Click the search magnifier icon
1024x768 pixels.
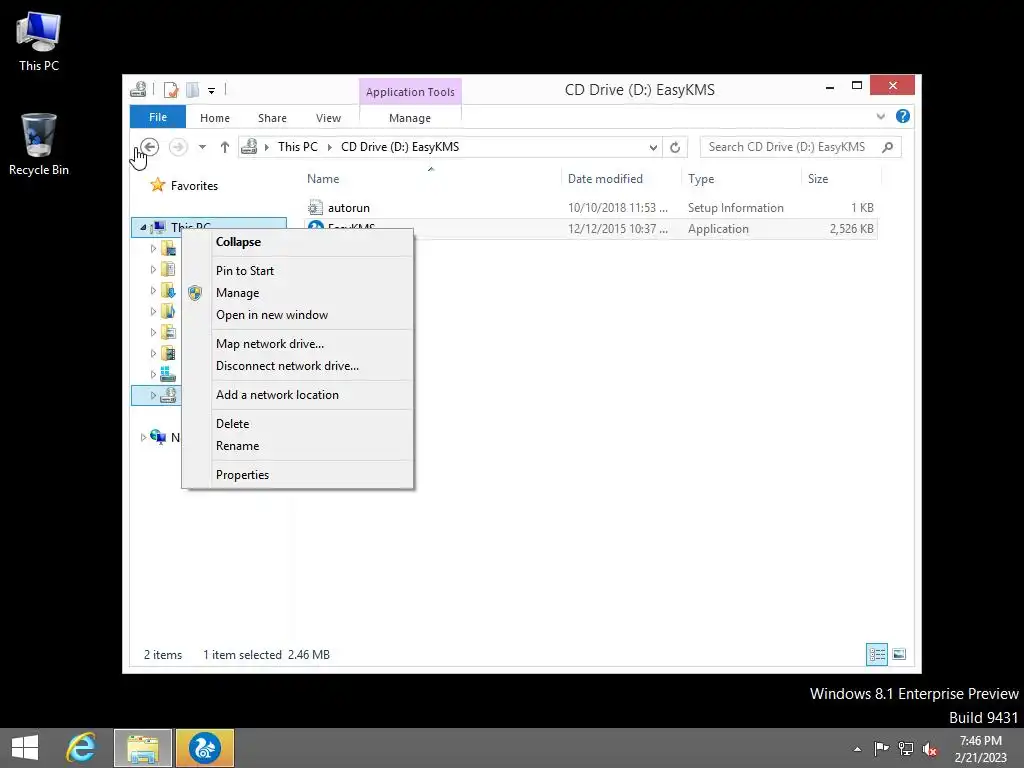(888, 147)
